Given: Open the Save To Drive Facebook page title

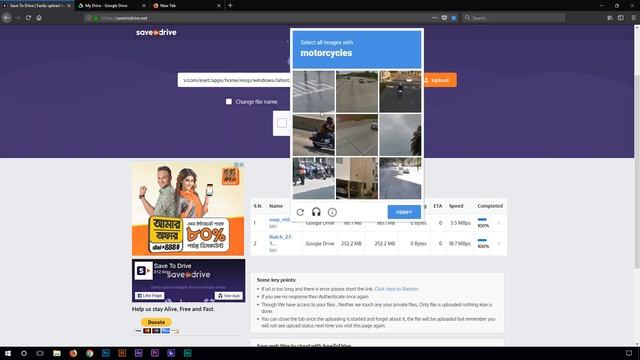Looking at the screenshot, I should [172, 266].
